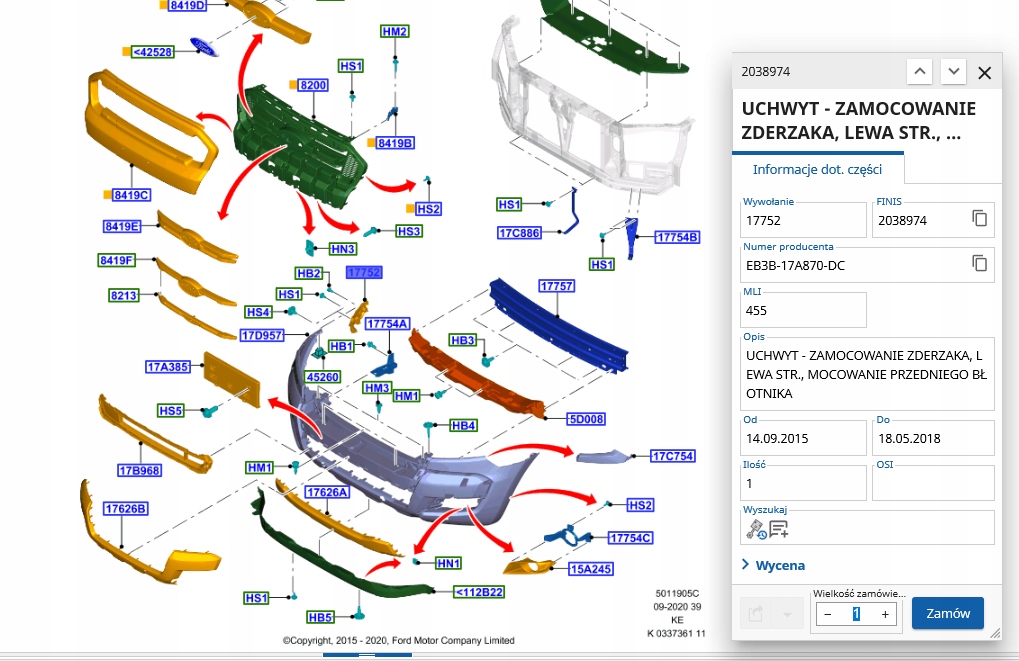Select callout 17626B lower spoiler

[126, 509]
